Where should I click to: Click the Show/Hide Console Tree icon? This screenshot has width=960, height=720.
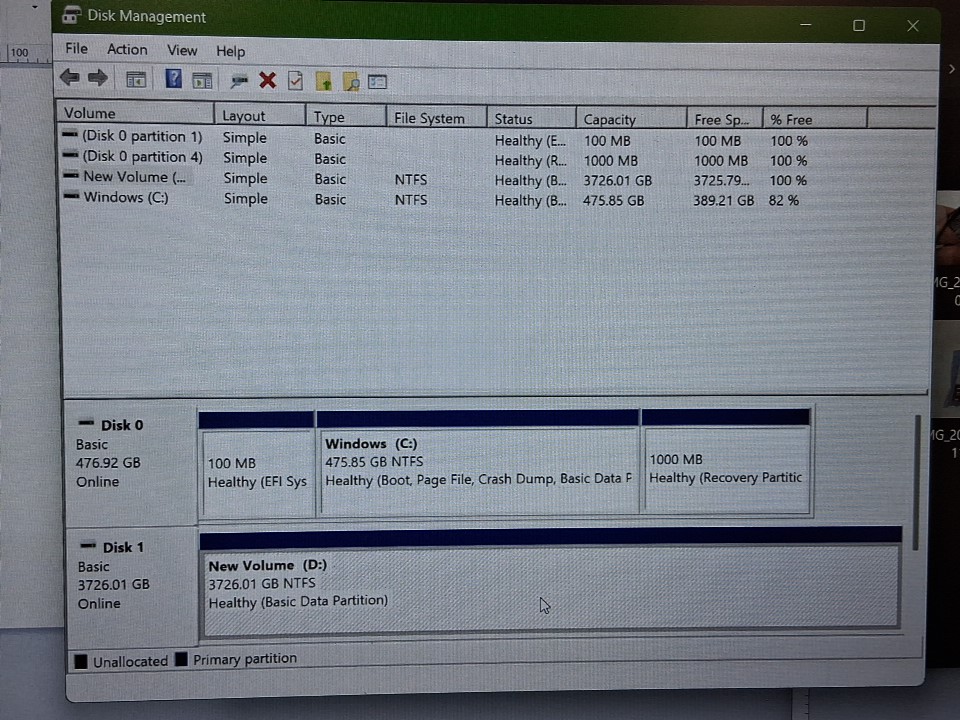tap(135, 80)
